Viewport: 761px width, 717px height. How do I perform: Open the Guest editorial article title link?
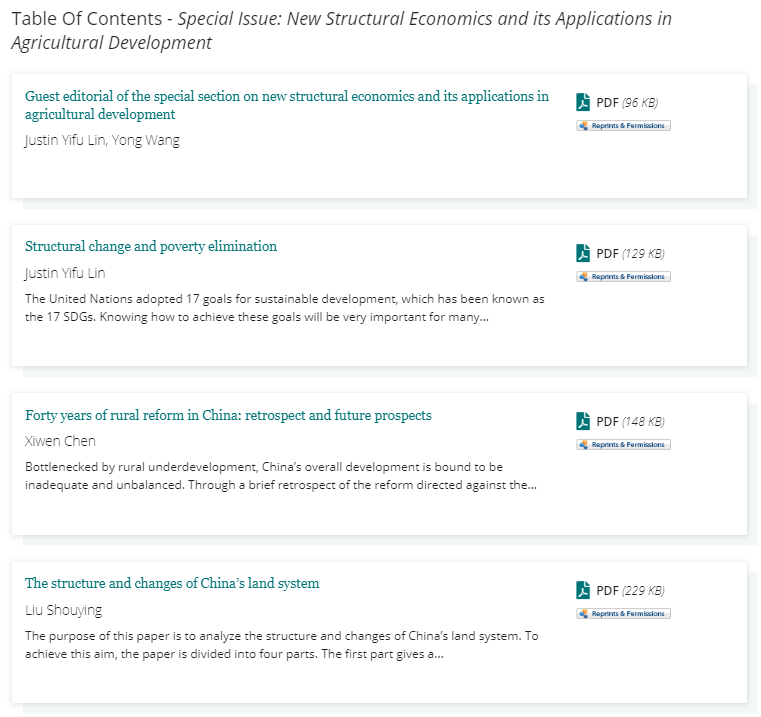pos(287,105)
